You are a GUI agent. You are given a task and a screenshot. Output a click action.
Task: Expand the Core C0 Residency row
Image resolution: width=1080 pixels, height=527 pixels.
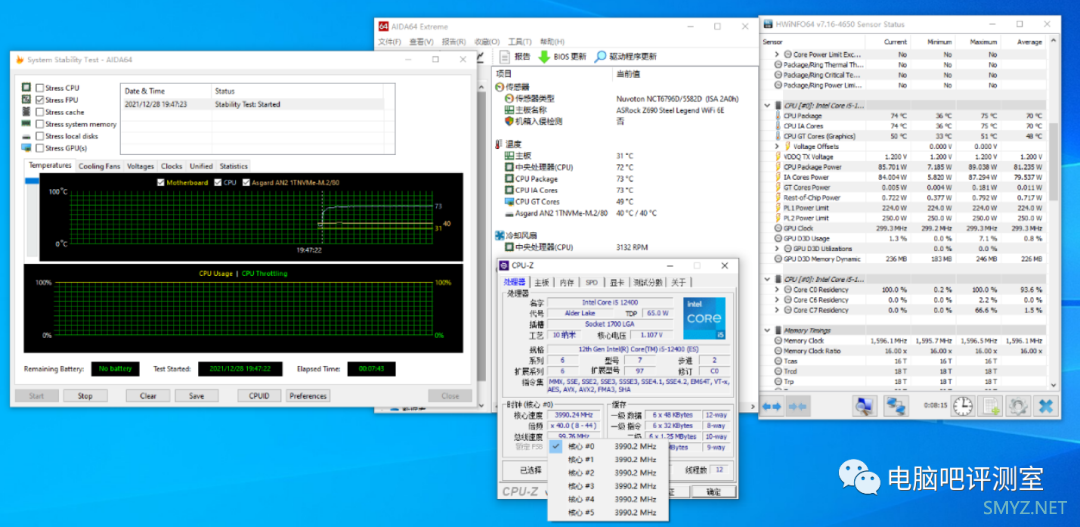click(x=778, y=289)
